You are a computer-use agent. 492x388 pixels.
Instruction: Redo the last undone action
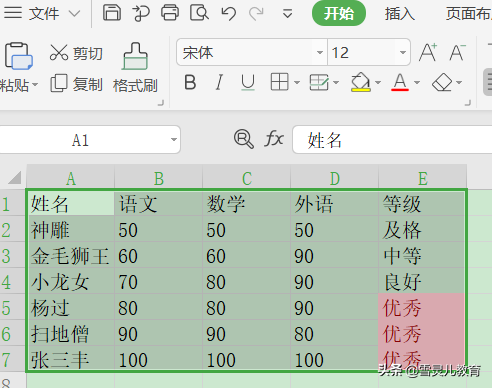256,14
